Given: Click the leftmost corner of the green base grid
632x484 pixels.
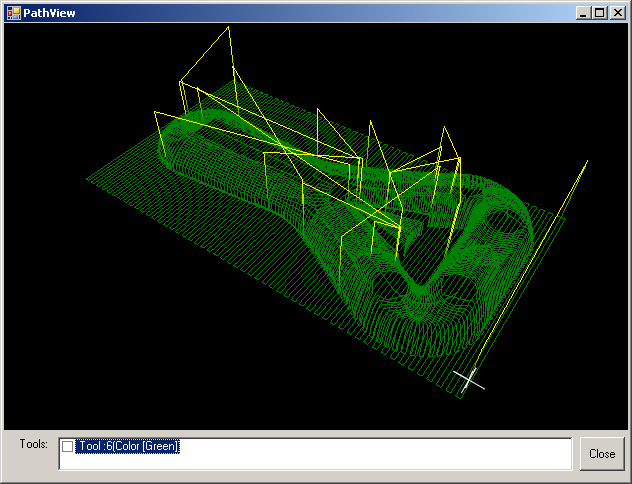Looking at the screenshot, I should (87, 181).
